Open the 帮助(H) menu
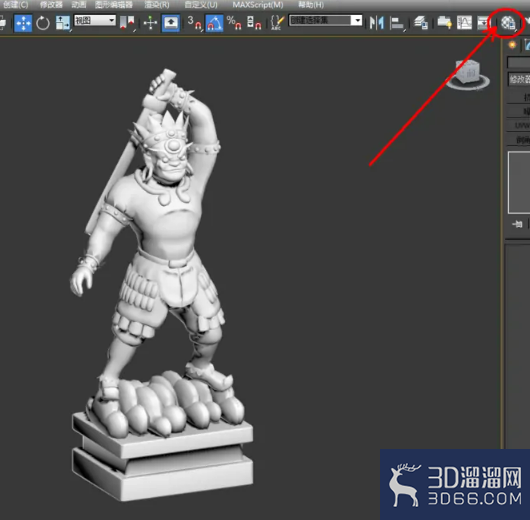This screenshot has width=530, height=520. pyautogui.click(x=311, y=5)
